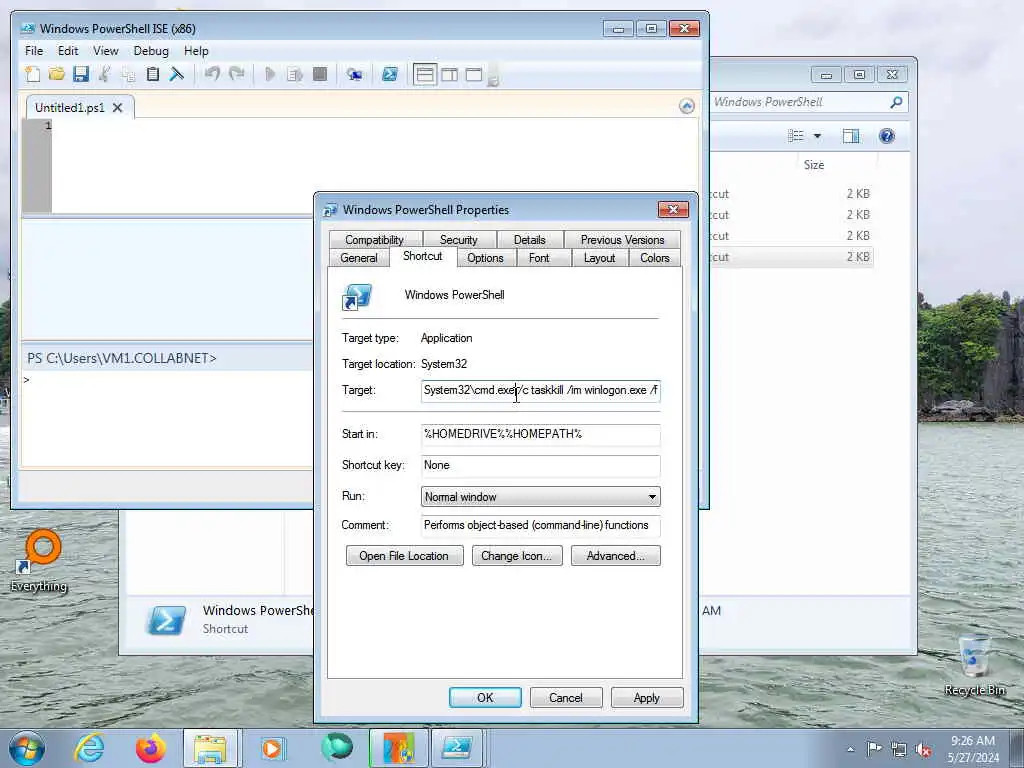The image size is (1024, 768).
Task: Open Windows Explorer from the taskbar
Action: [212, 748]
